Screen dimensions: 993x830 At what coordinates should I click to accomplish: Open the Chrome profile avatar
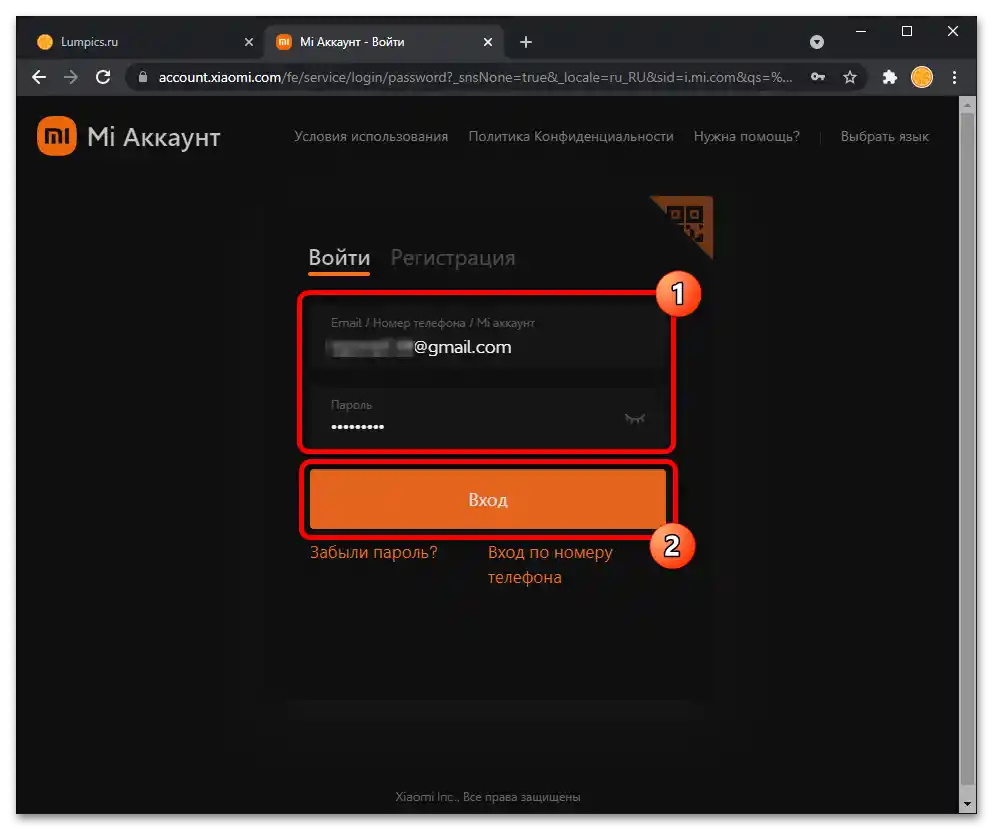point(922,77)
